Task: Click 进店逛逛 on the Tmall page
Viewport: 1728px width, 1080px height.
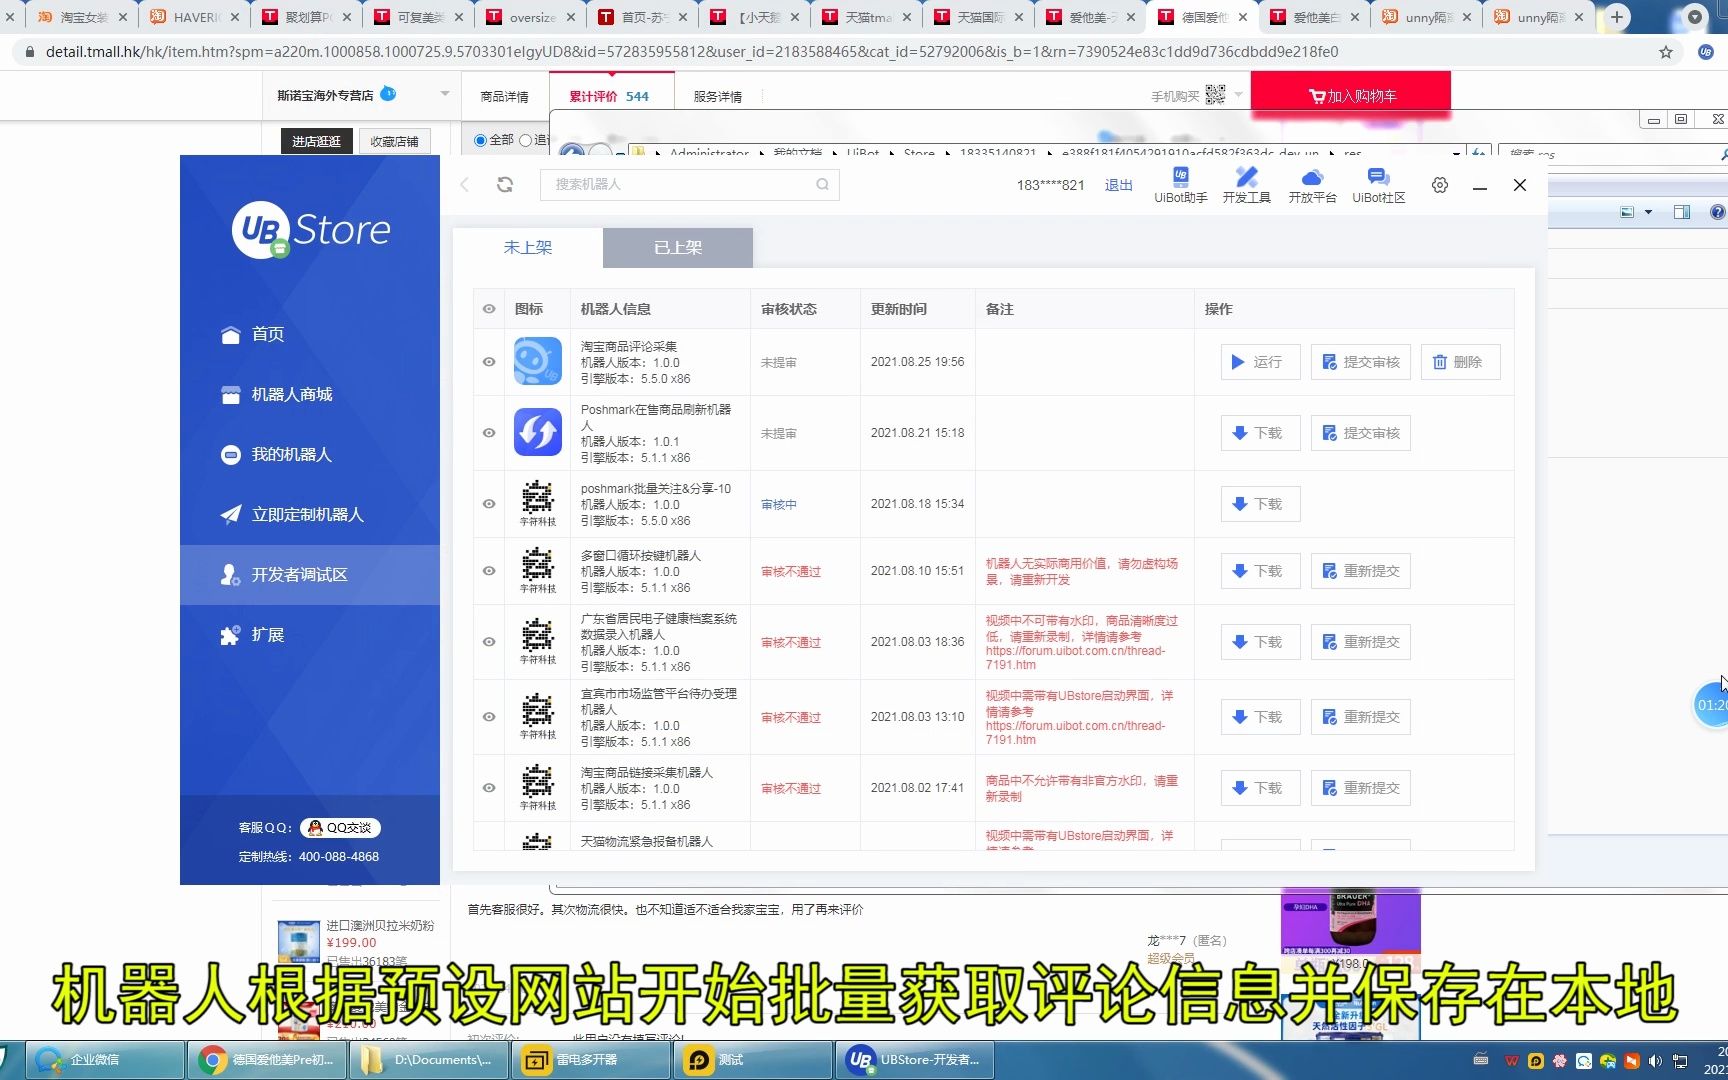Action: point(316,141)
